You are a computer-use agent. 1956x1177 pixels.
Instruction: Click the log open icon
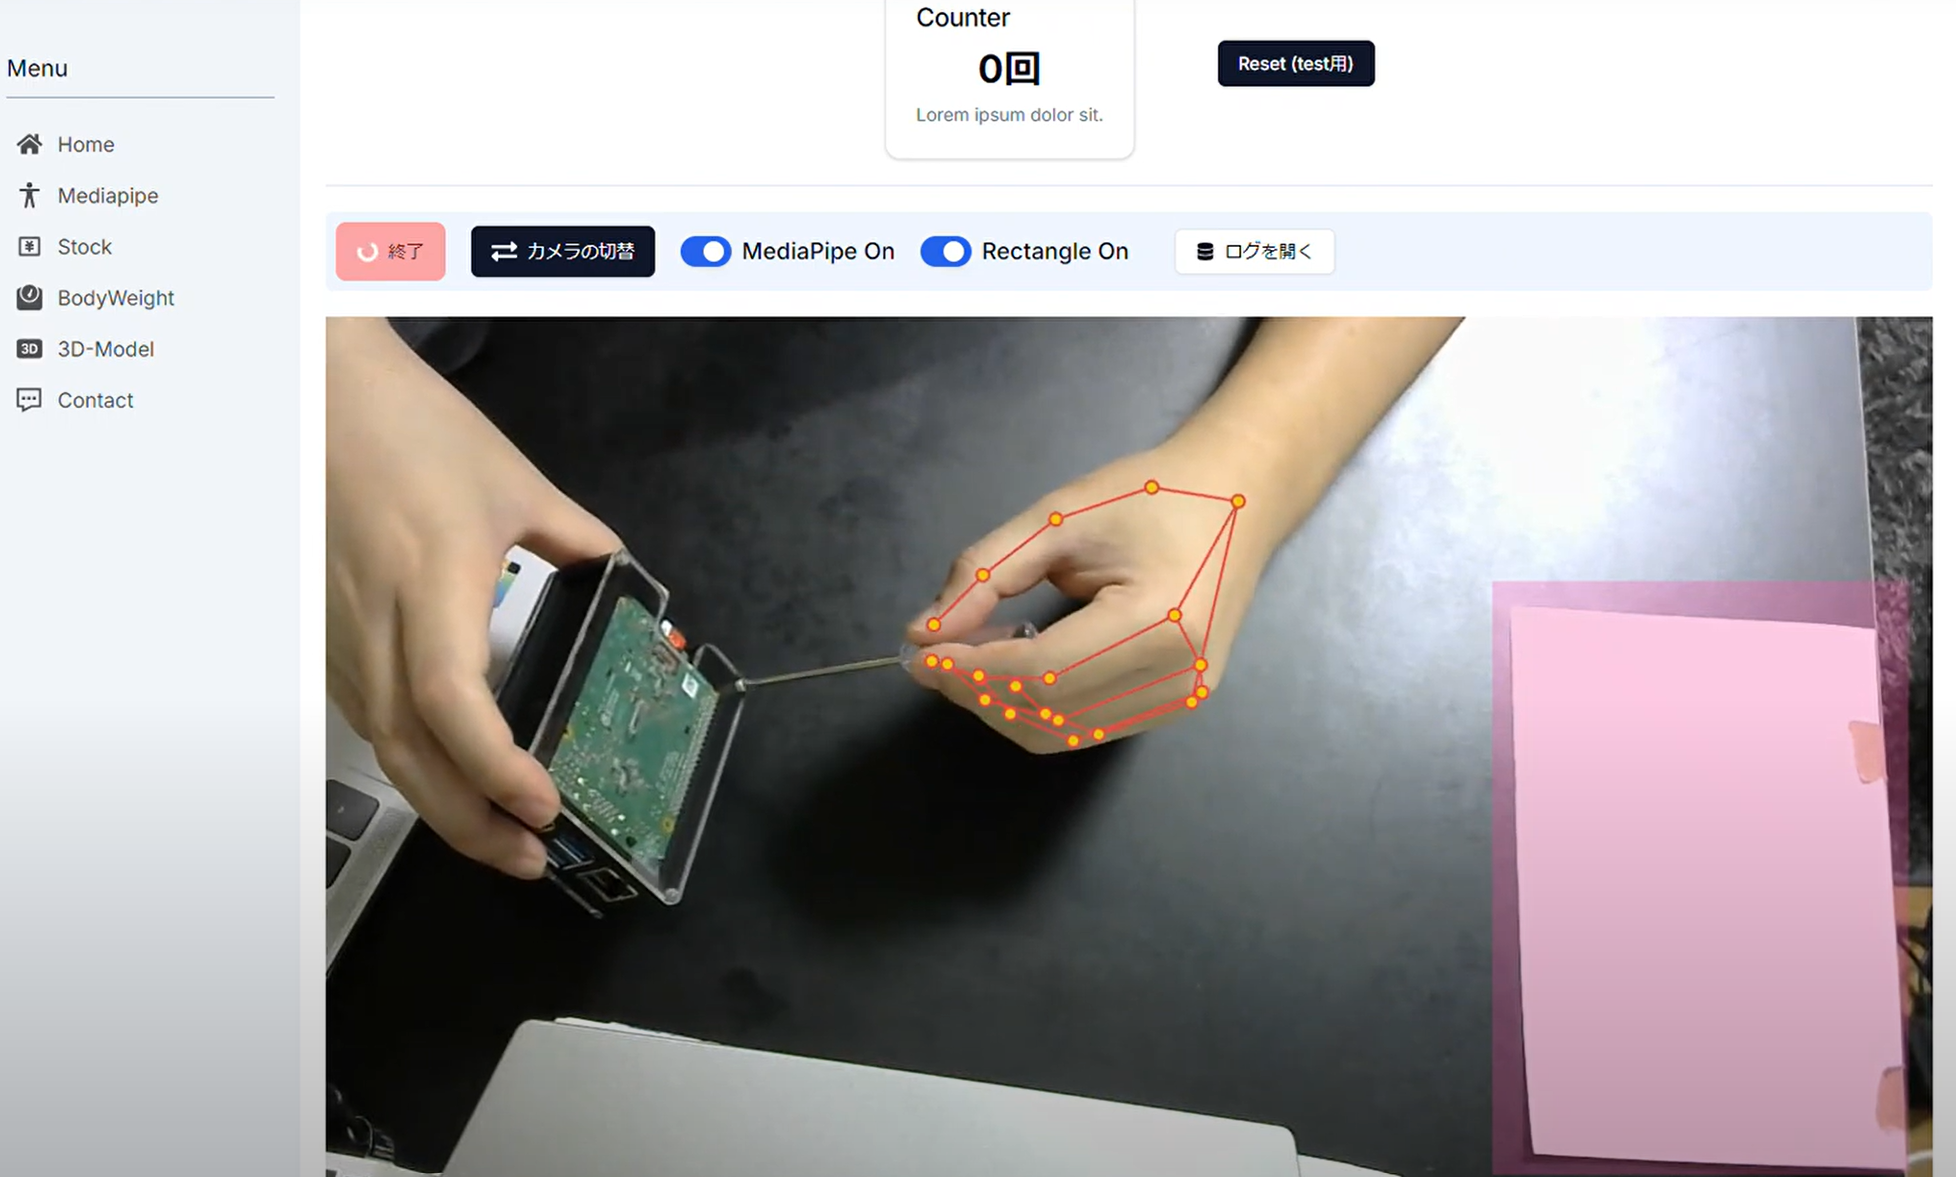1203,250
